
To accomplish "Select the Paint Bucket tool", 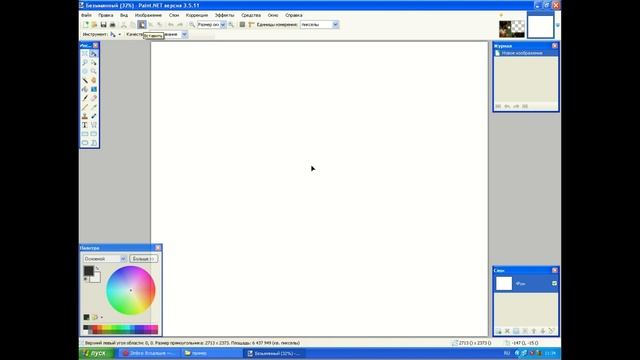I will 85,89.
